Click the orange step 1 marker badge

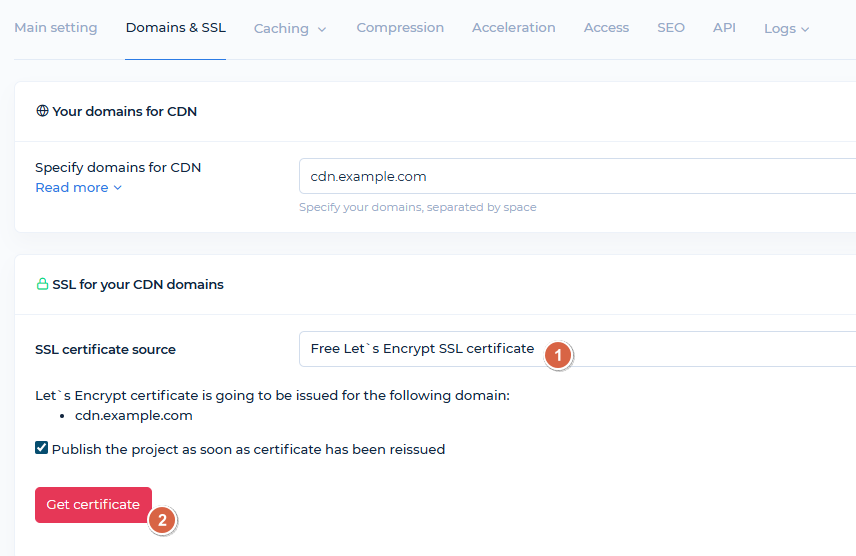click(559, 354)
